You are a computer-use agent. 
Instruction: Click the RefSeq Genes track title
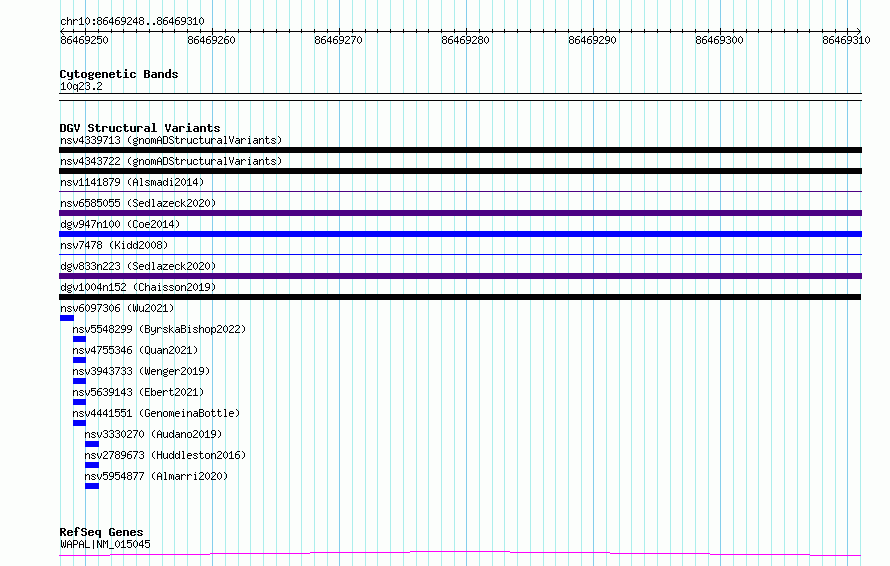(x=101, y=533)
